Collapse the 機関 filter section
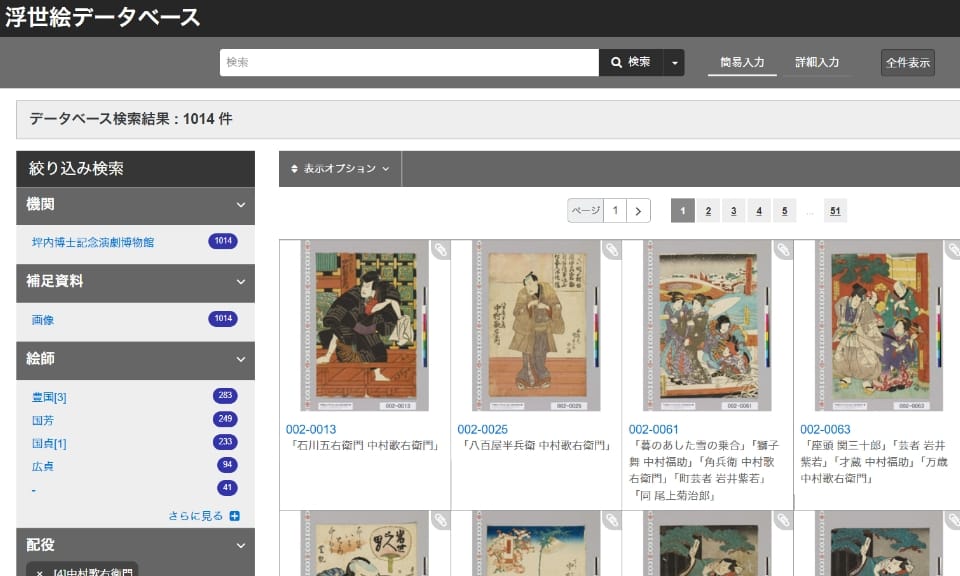 [135, 204]
